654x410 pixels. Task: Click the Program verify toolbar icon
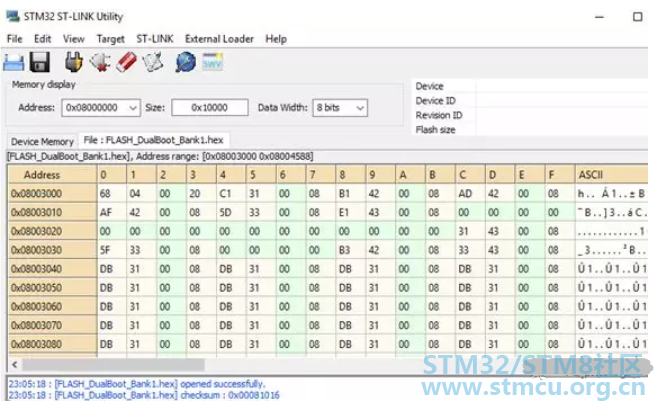pos(153,63)
